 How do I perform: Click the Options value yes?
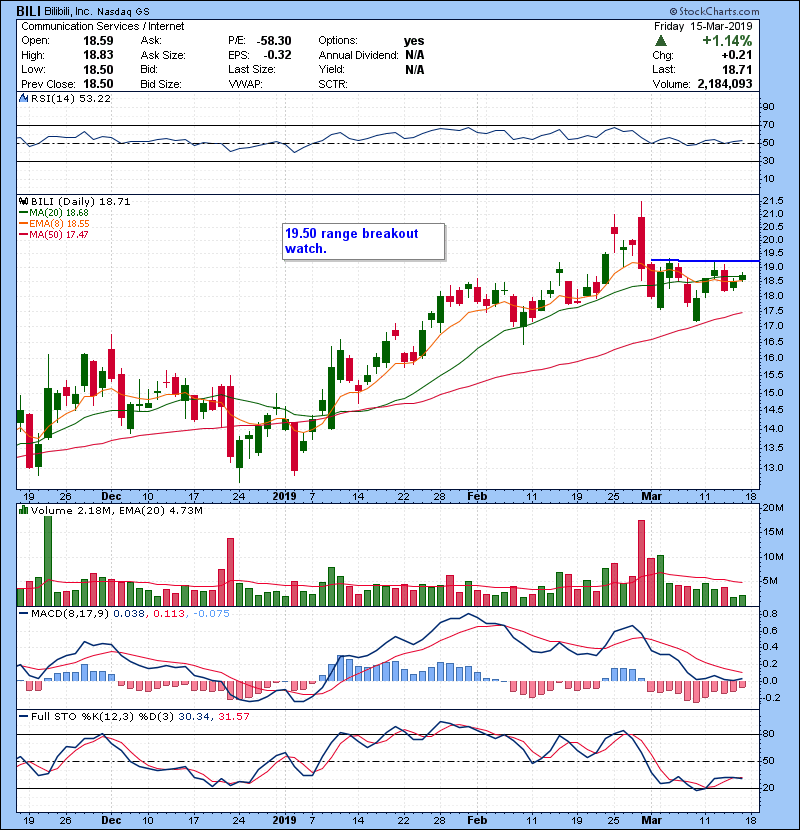tap(414, 41)
